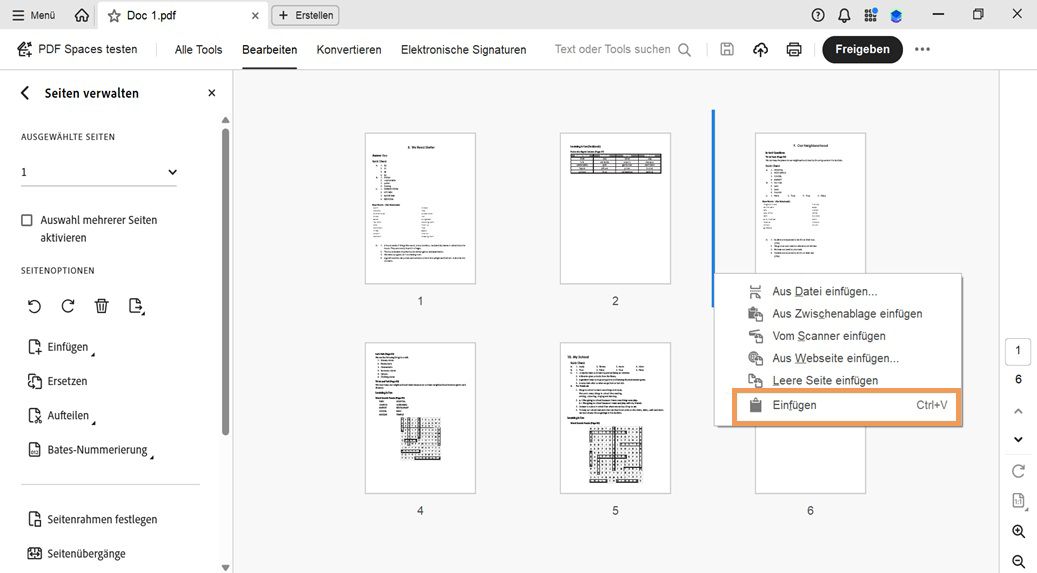Rotate page counterclockwise icon
Viewport: 1037px width, 573px height.
(x=34, y=306)
